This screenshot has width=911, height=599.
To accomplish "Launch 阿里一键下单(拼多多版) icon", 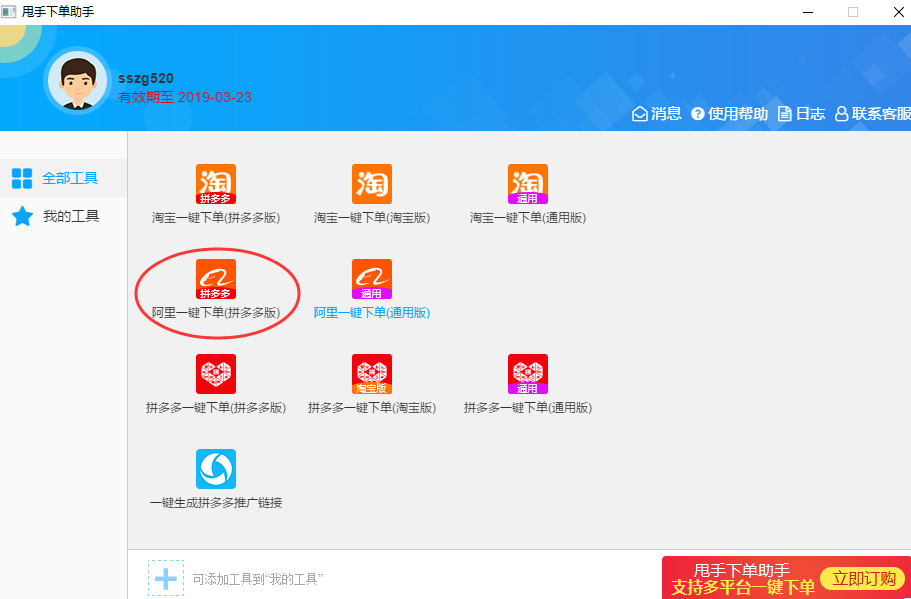I will 216,279.
